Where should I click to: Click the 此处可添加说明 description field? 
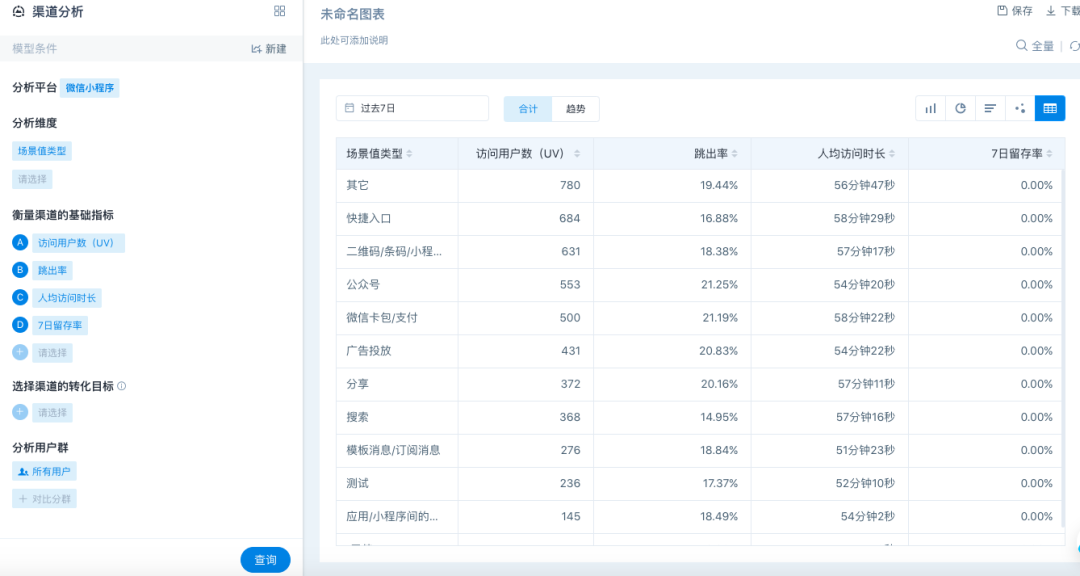(354, 41)
